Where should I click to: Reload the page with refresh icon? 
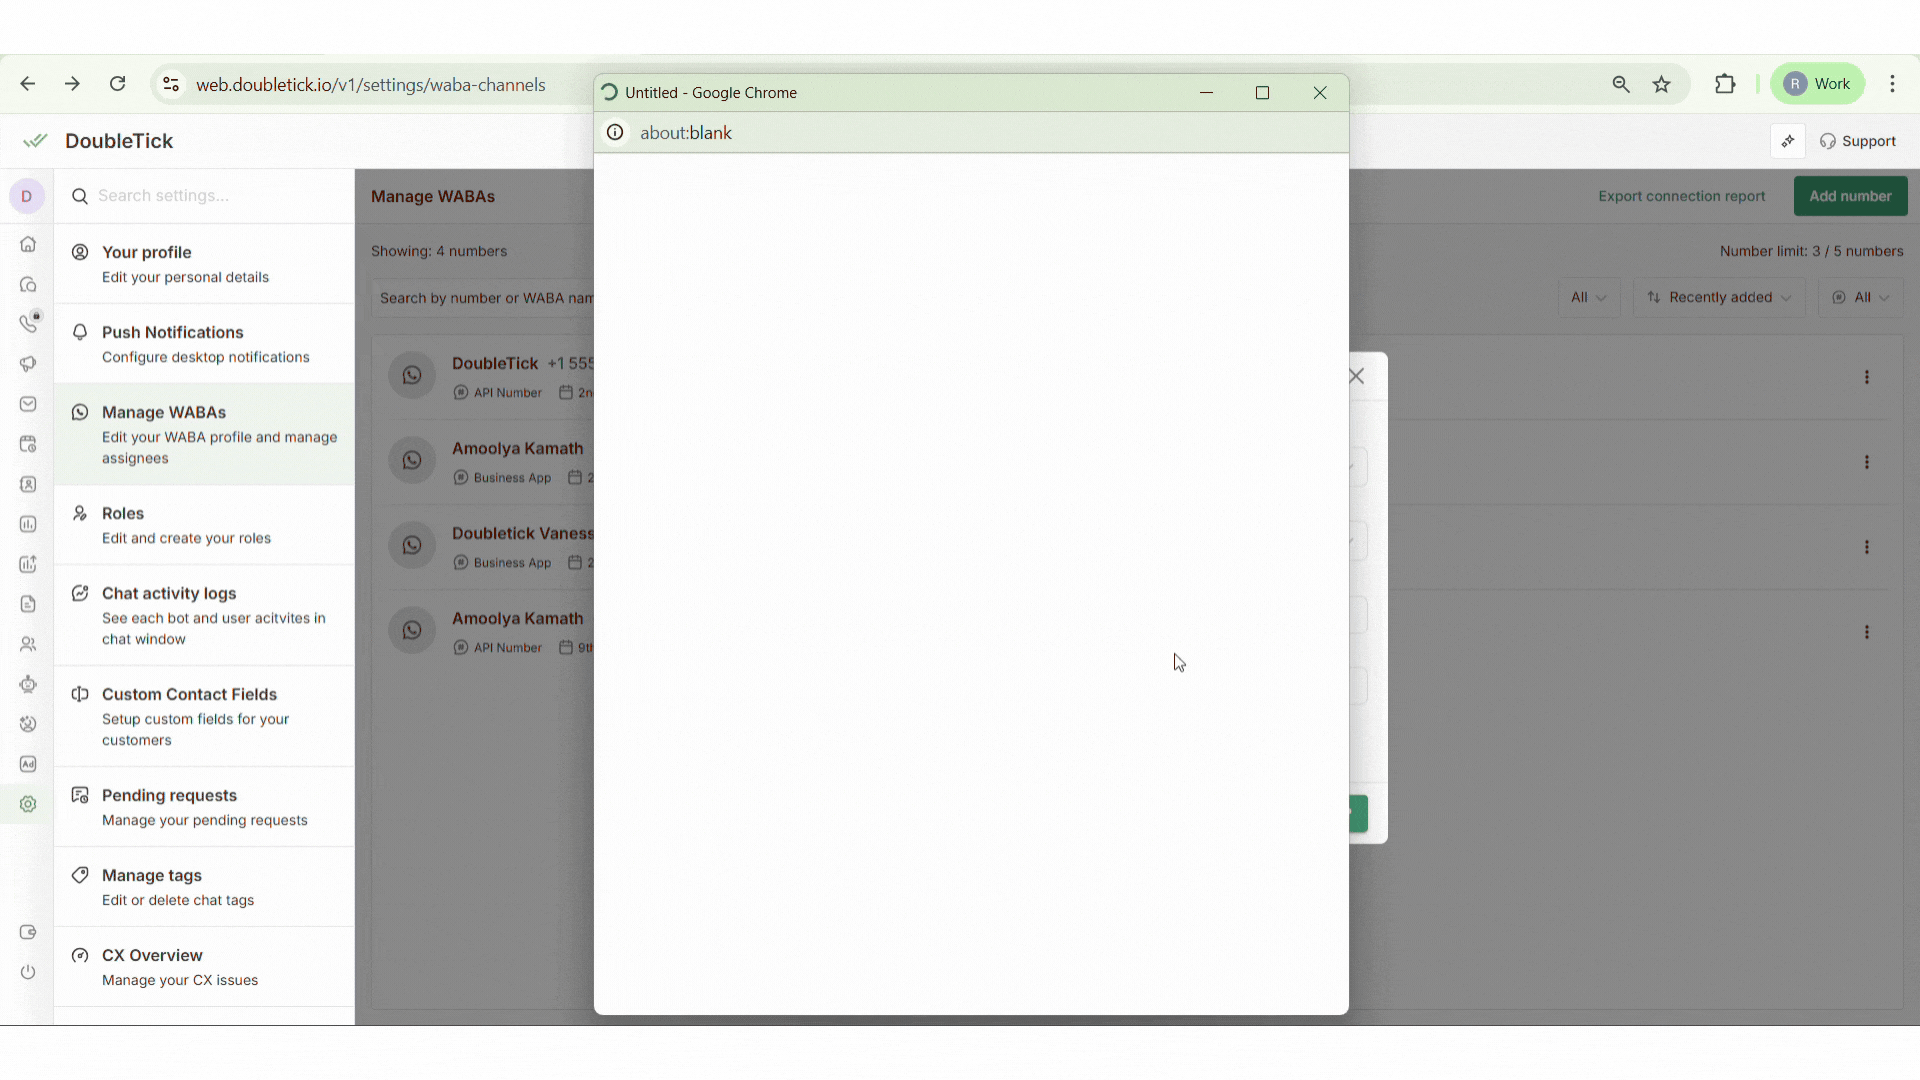click(x=118, y=84)
